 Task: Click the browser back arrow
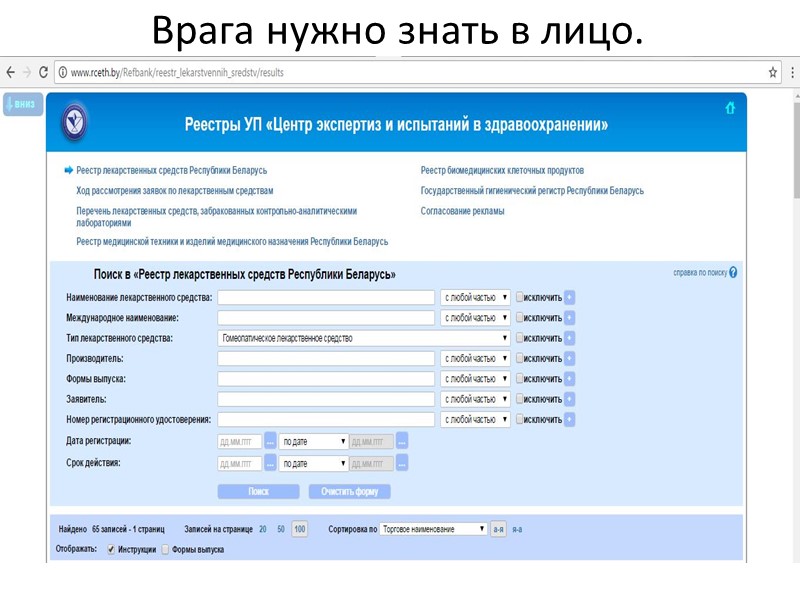point(10,72)
